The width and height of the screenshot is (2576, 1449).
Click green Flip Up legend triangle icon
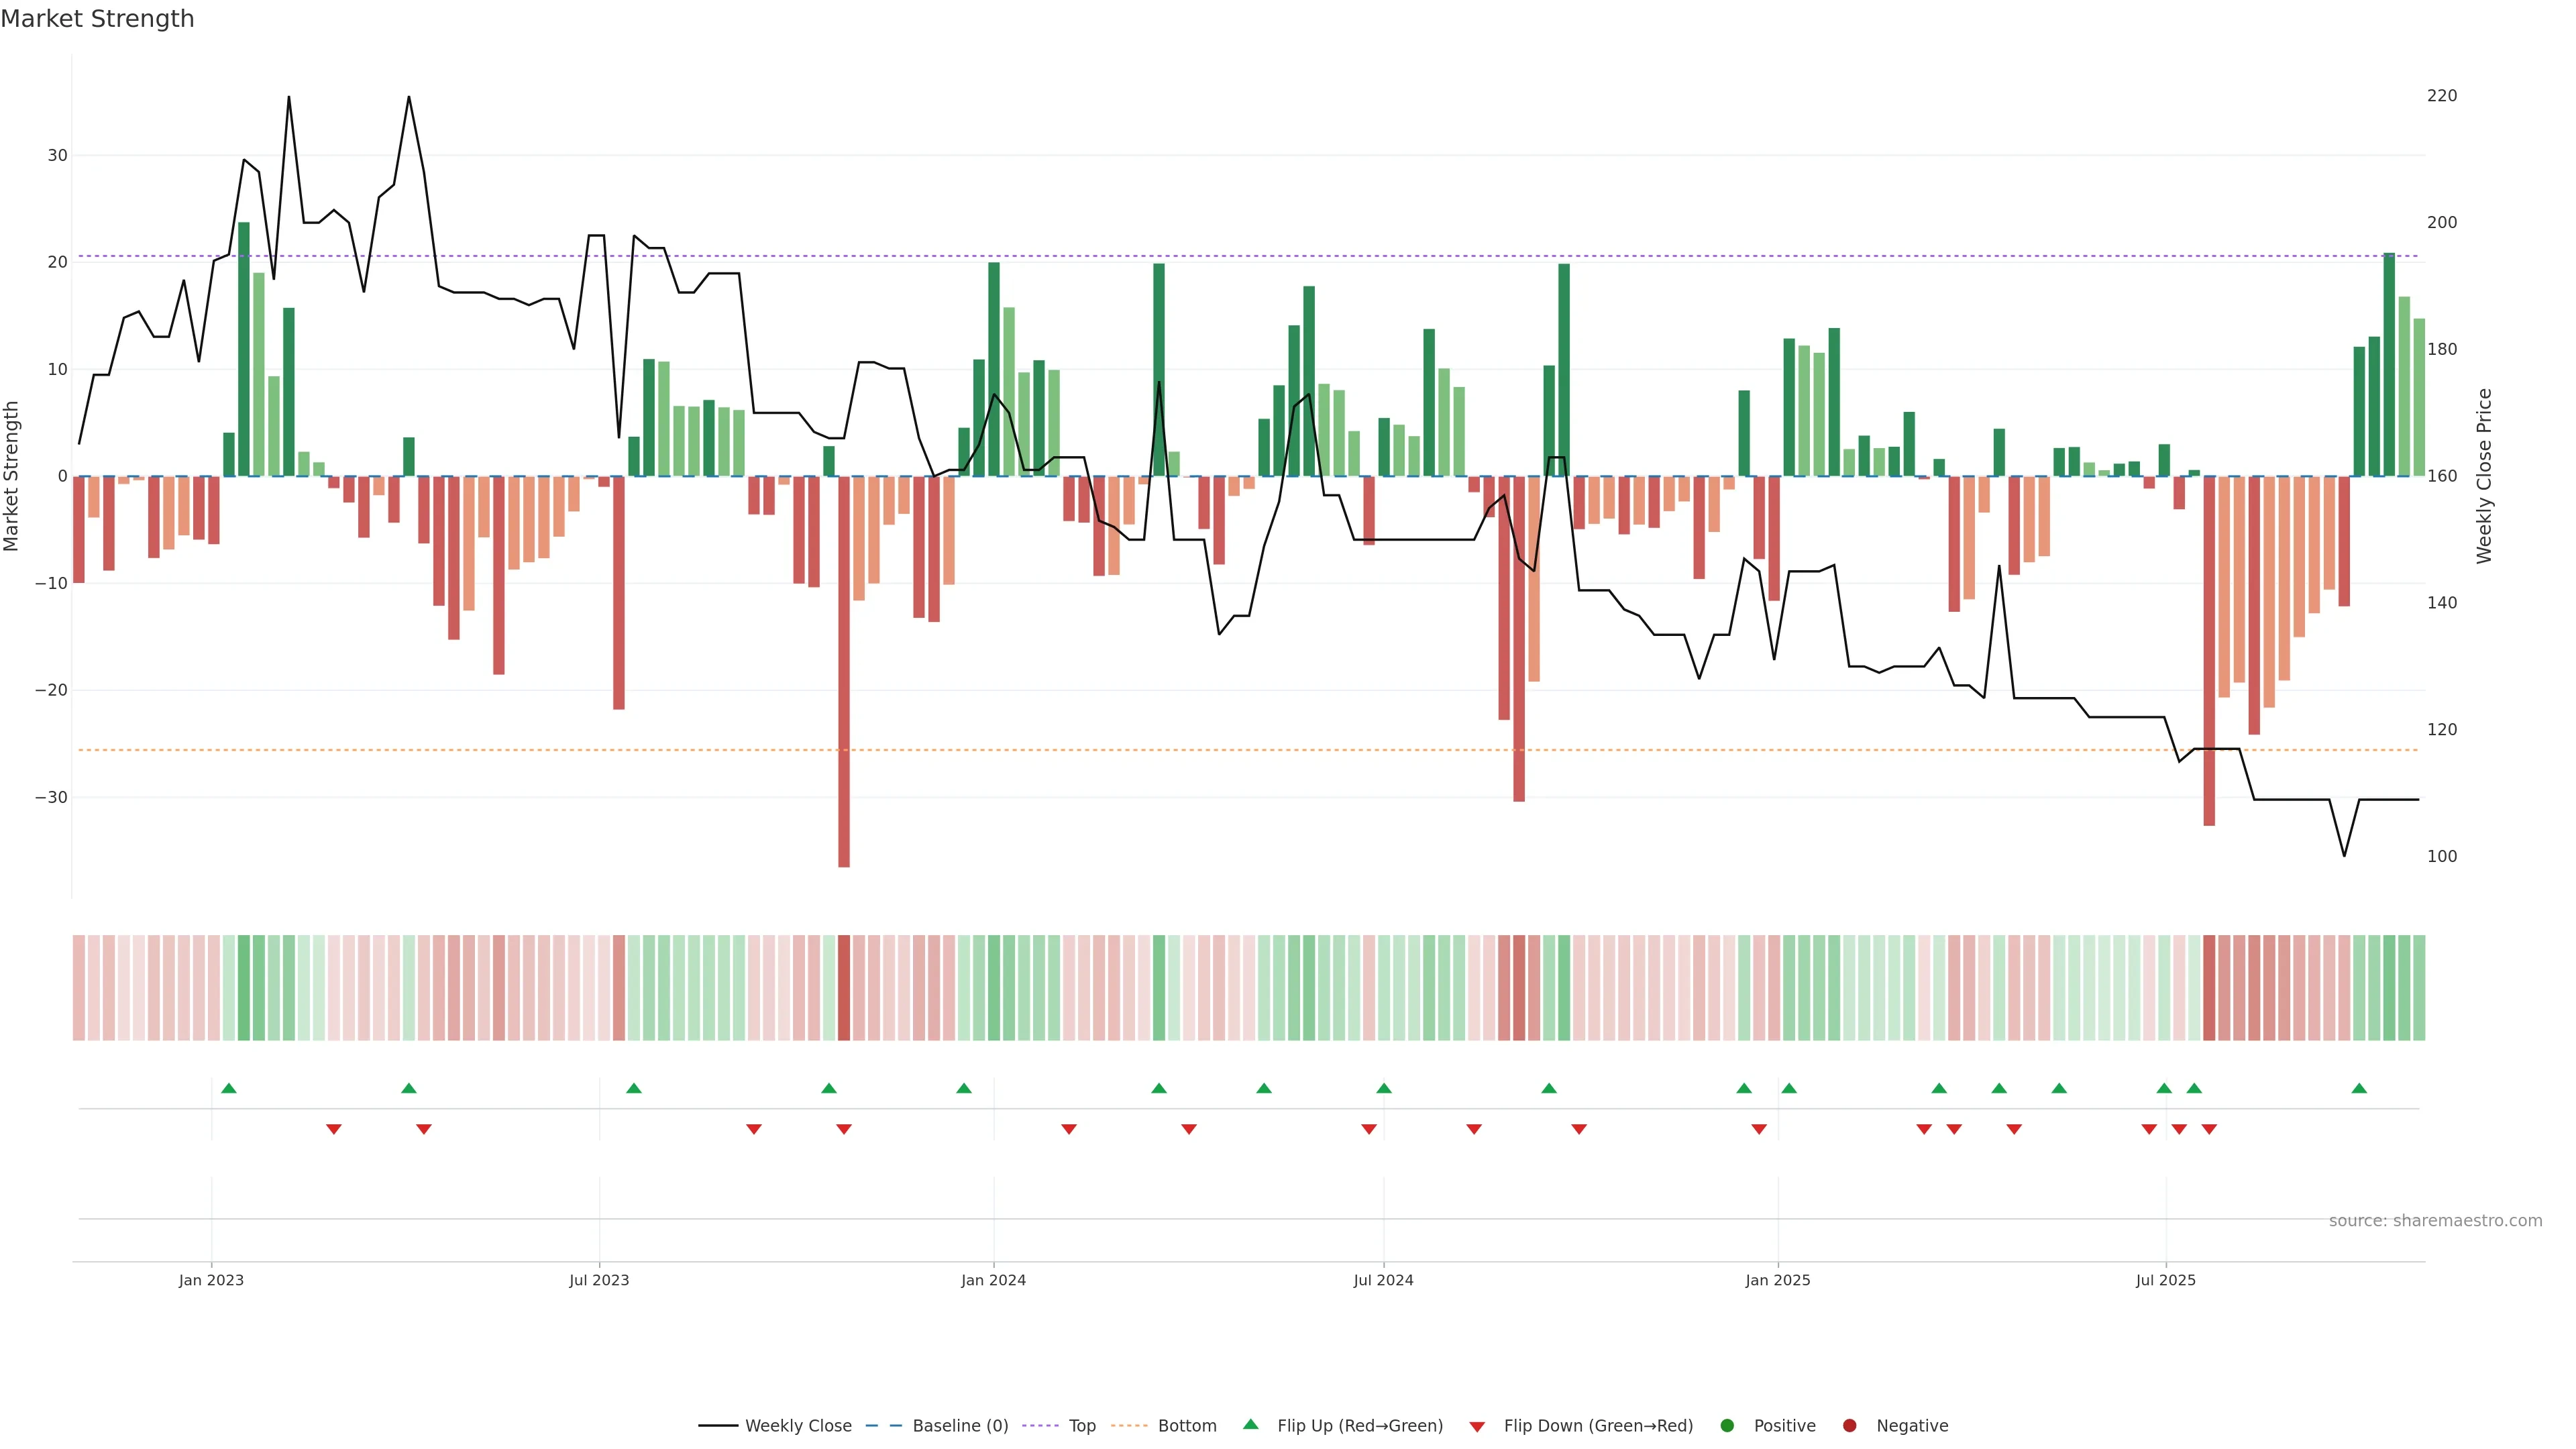coord(1250,1425)
